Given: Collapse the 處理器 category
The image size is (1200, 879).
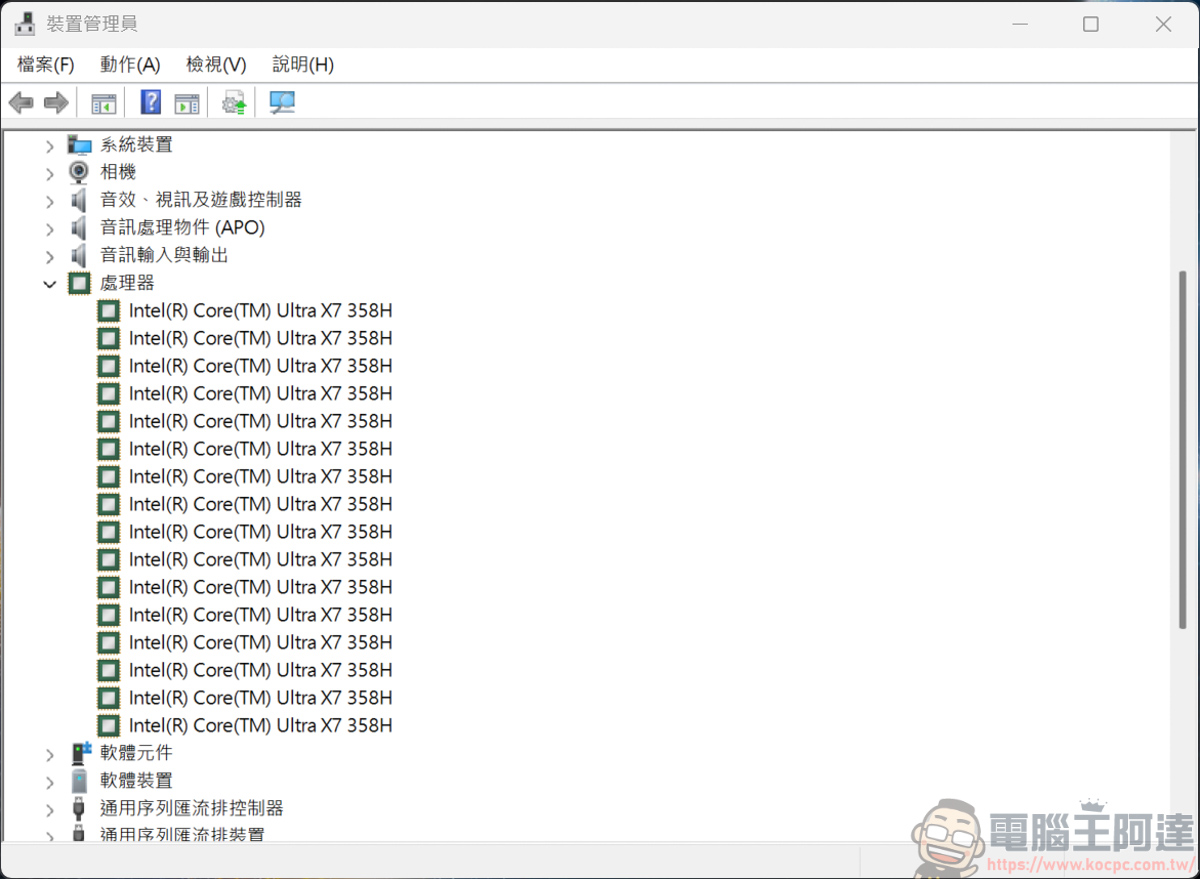Looking at the screenshot, I should click(x=49, y=283).
